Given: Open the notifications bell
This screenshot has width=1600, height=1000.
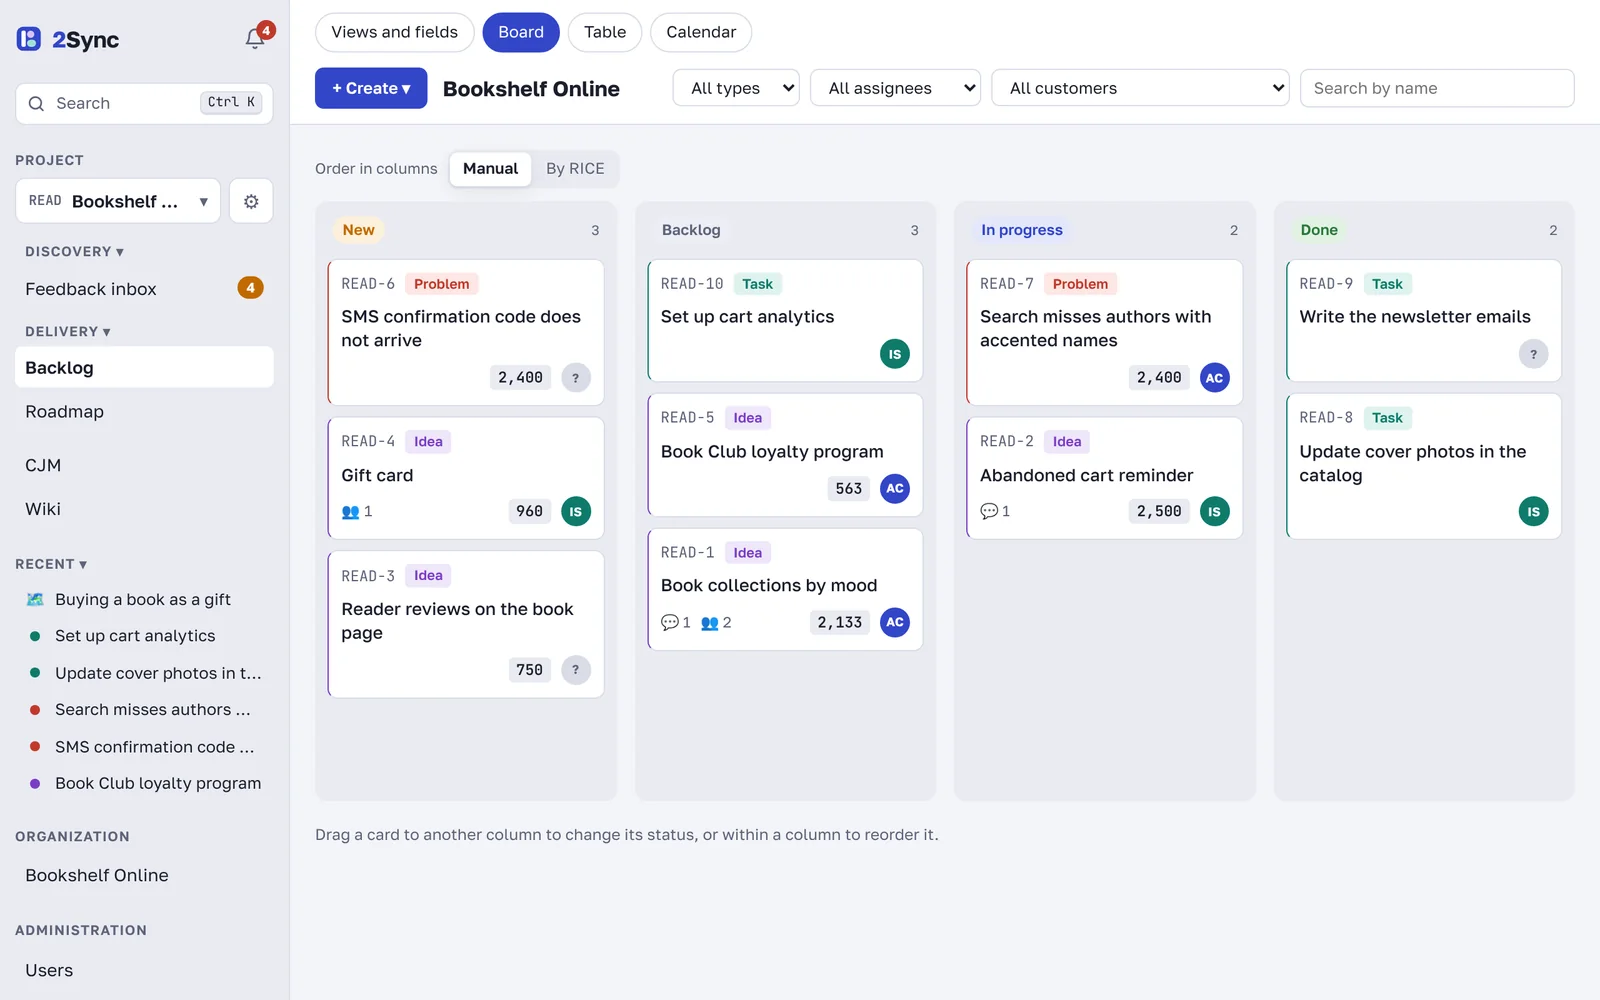Looking at the screenshot, I should coord(255,39).
